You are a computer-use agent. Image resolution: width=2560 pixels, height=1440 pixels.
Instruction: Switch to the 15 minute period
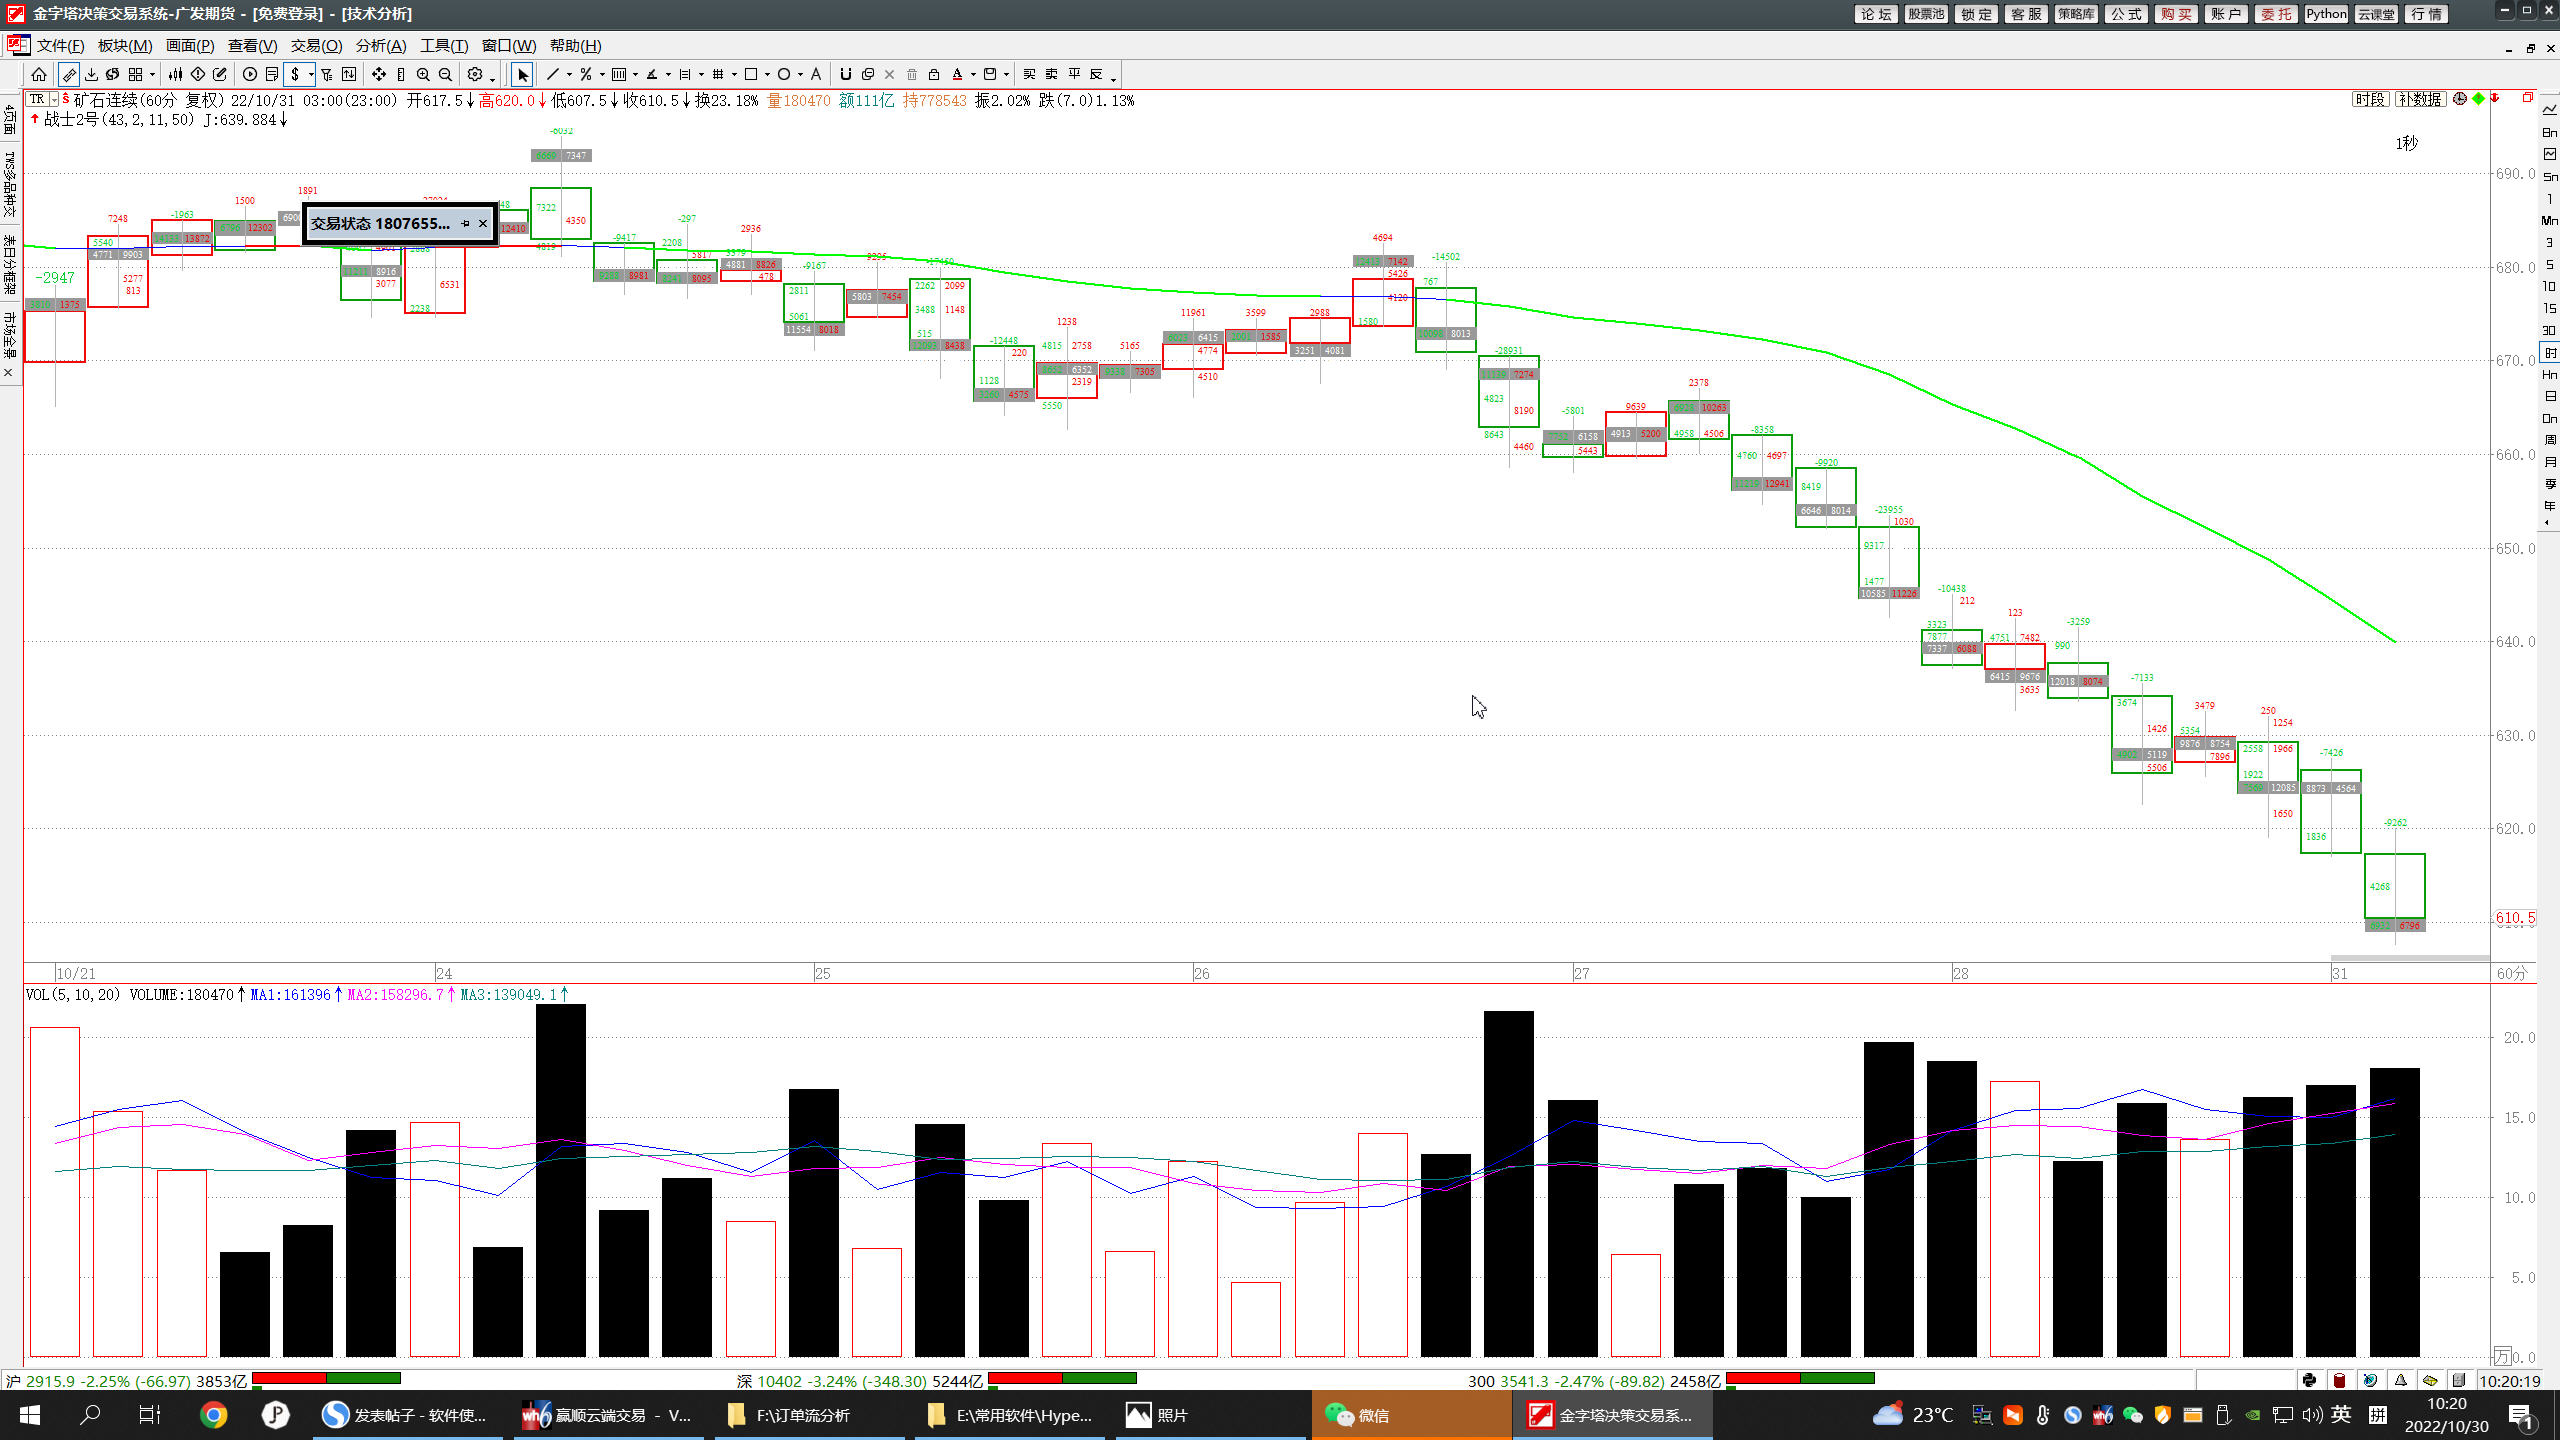click(2549, 308)
